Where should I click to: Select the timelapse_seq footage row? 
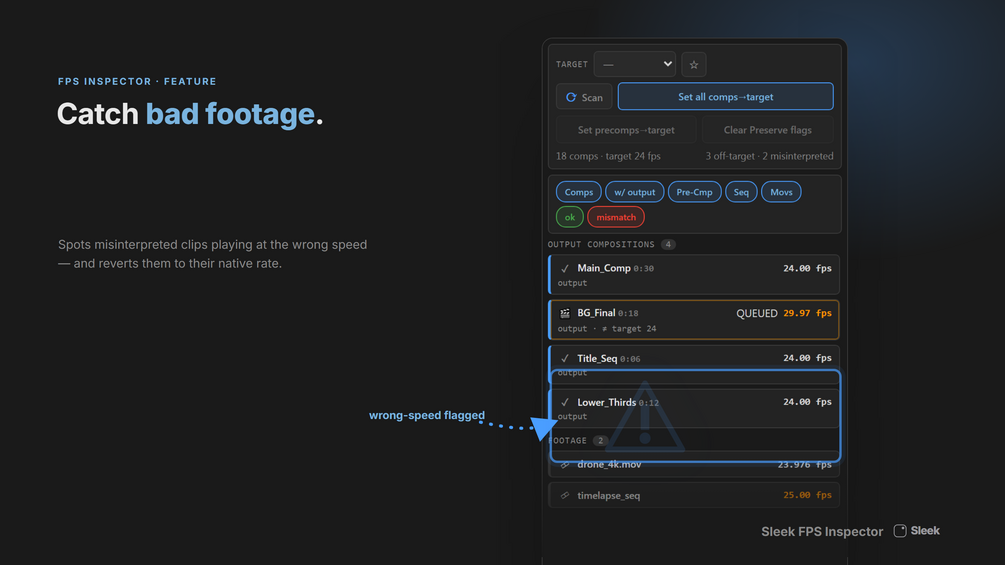694,495
